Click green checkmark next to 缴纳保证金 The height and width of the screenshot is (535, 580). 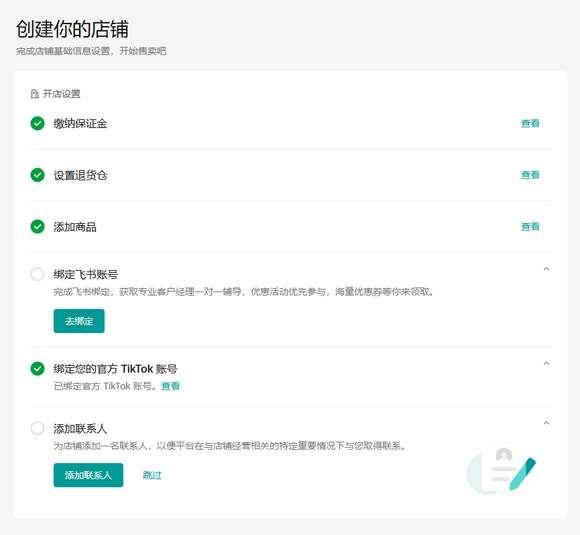(x=37, y=124)
